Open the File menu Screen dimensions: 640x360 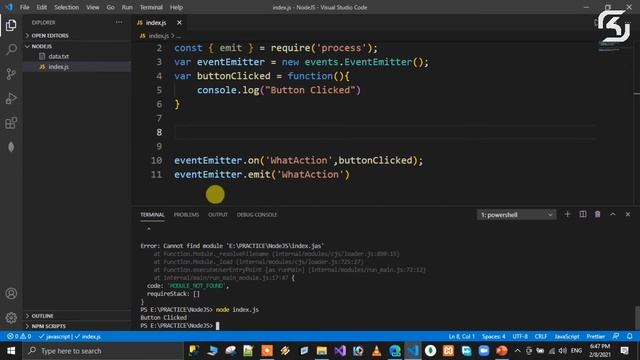(x=24, y=7)
